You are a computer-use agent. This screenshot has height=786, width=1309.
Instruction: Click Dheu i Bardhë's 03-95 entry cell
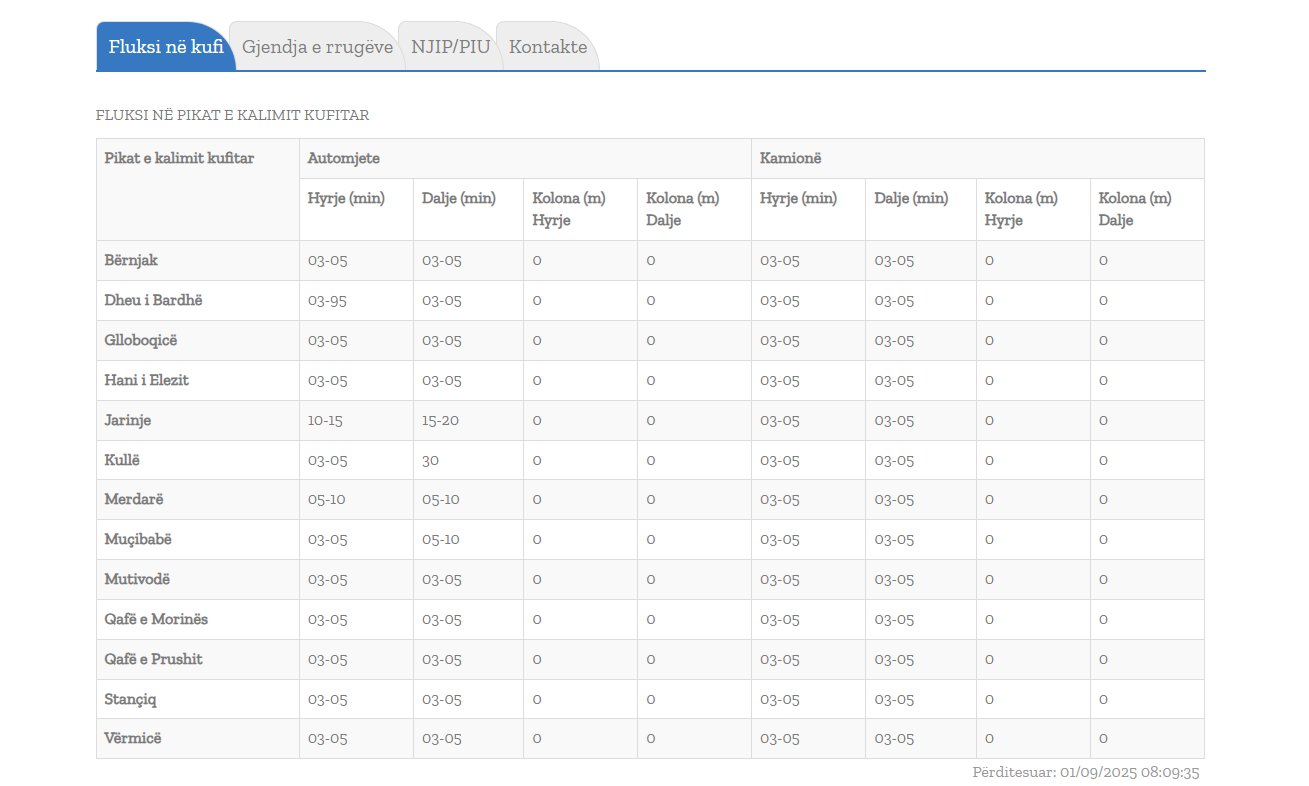(x=327, y=300)
